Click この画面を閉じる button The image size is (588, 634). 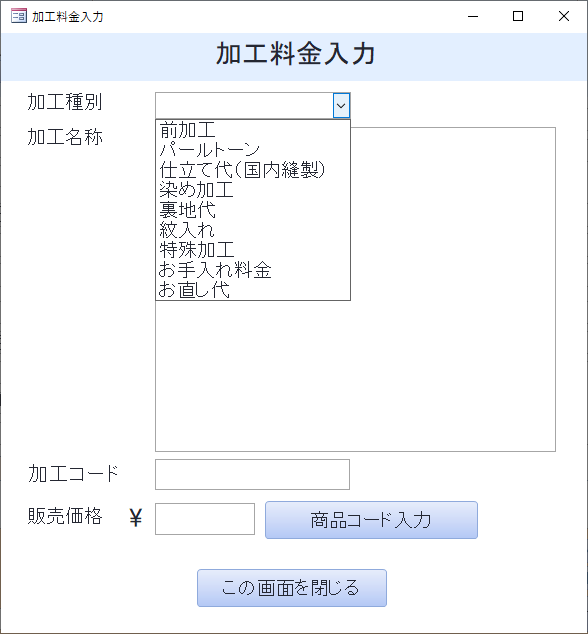coord(292,588)
